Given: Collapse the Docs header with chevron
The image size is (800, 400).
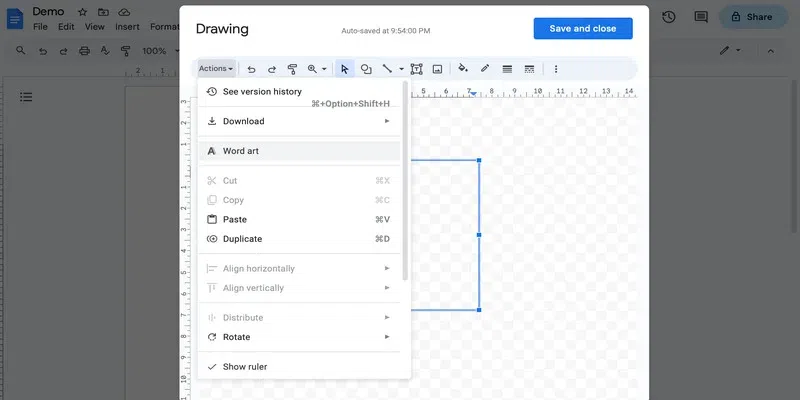Looking at the screenshot, I should click(771, 51).
